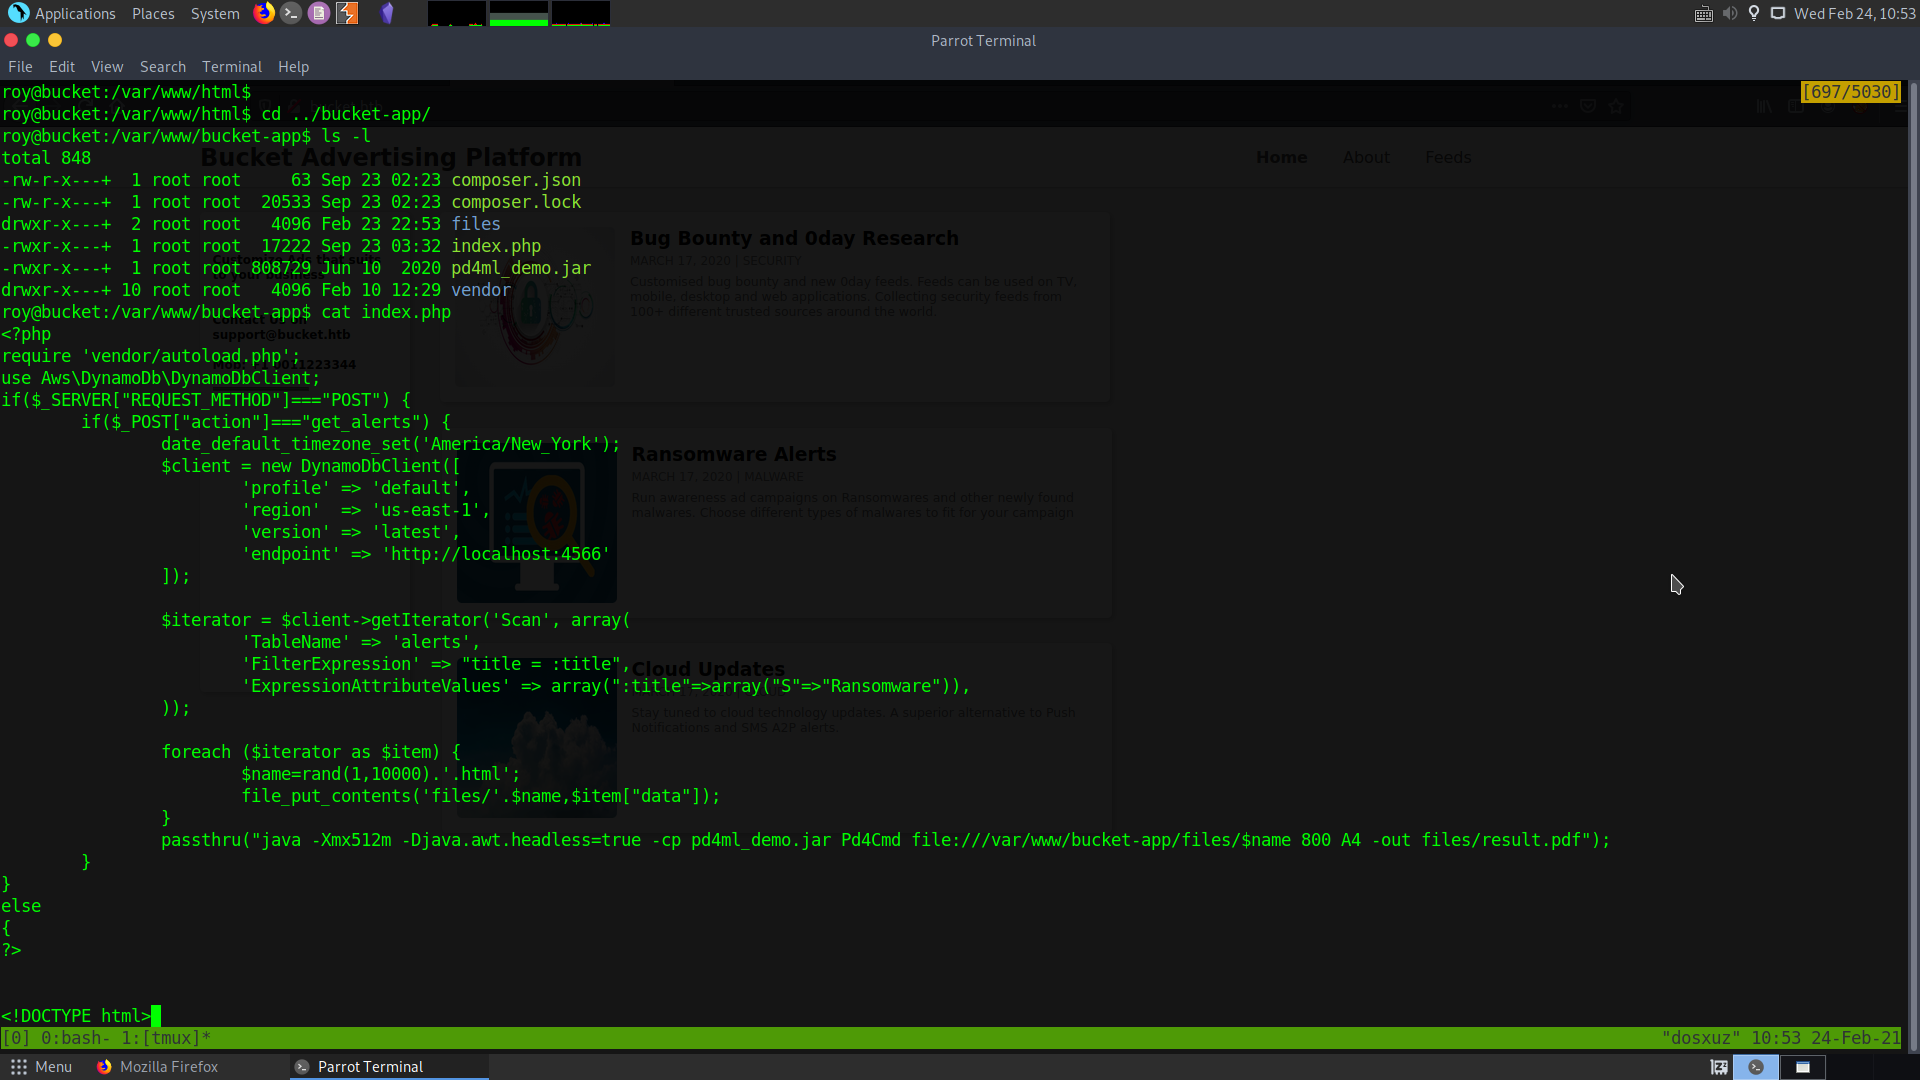Open the Search menu
This screenshot has height=1080, width=1920.
162,67
